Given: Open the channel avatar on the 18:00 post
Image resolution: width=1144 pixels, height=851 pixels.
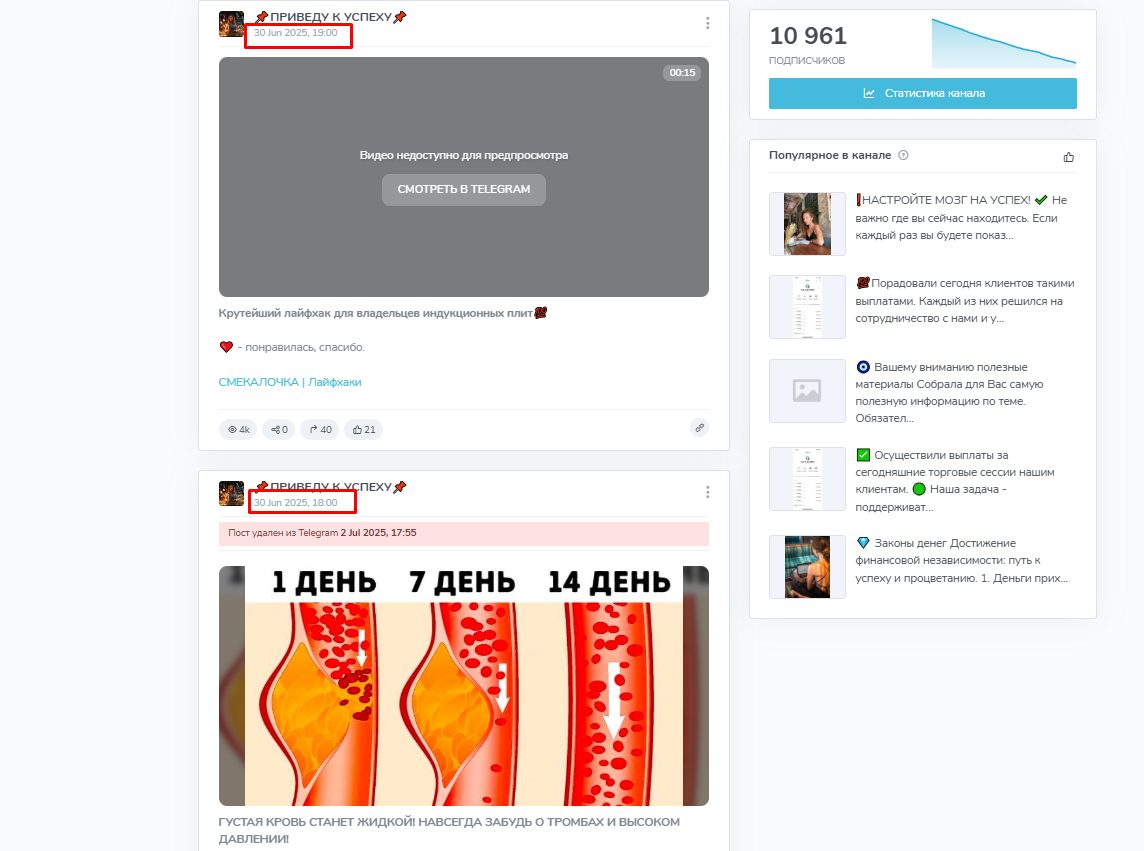Looking at the screenshot, I should tap(231, 493).
